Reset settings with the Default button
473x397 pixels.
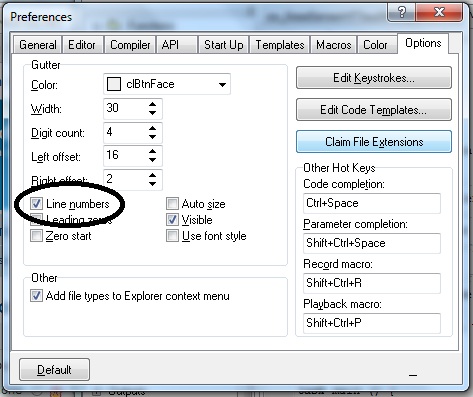54,369
